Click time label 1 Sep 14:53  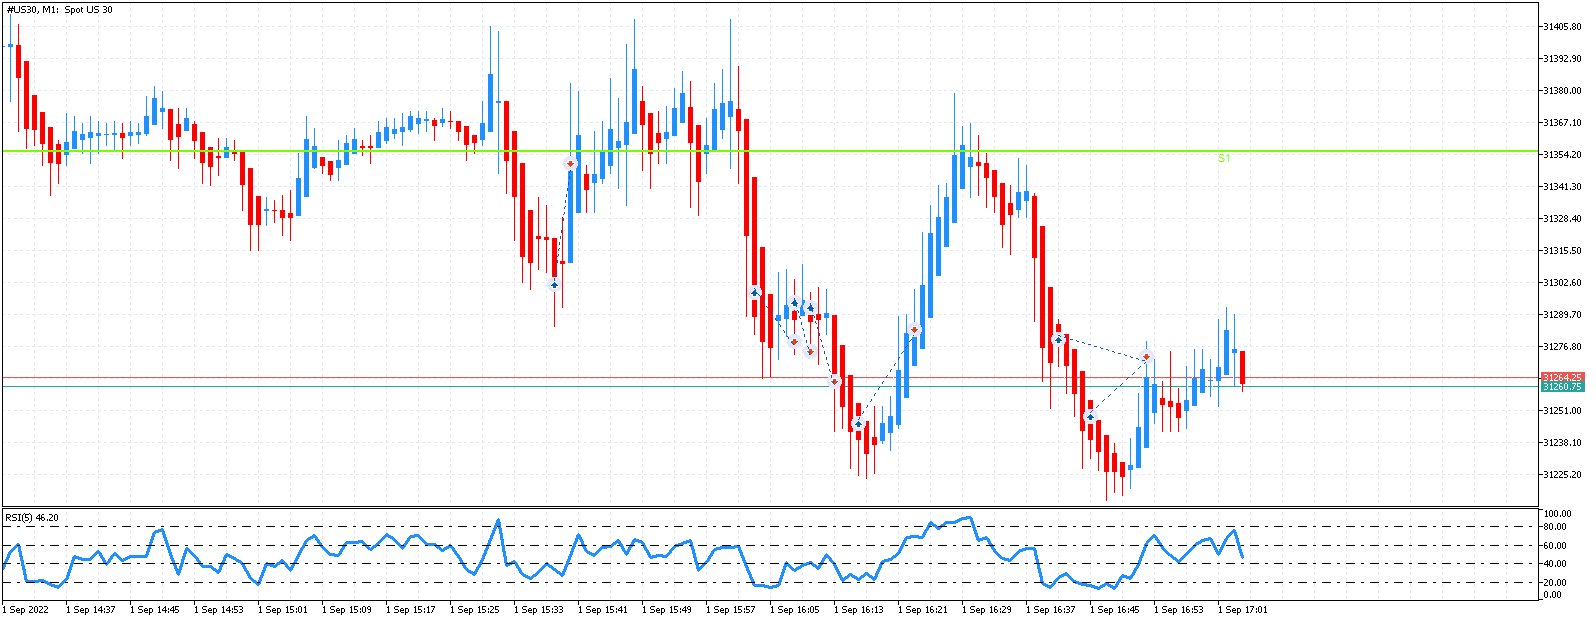tap(219, 610)
